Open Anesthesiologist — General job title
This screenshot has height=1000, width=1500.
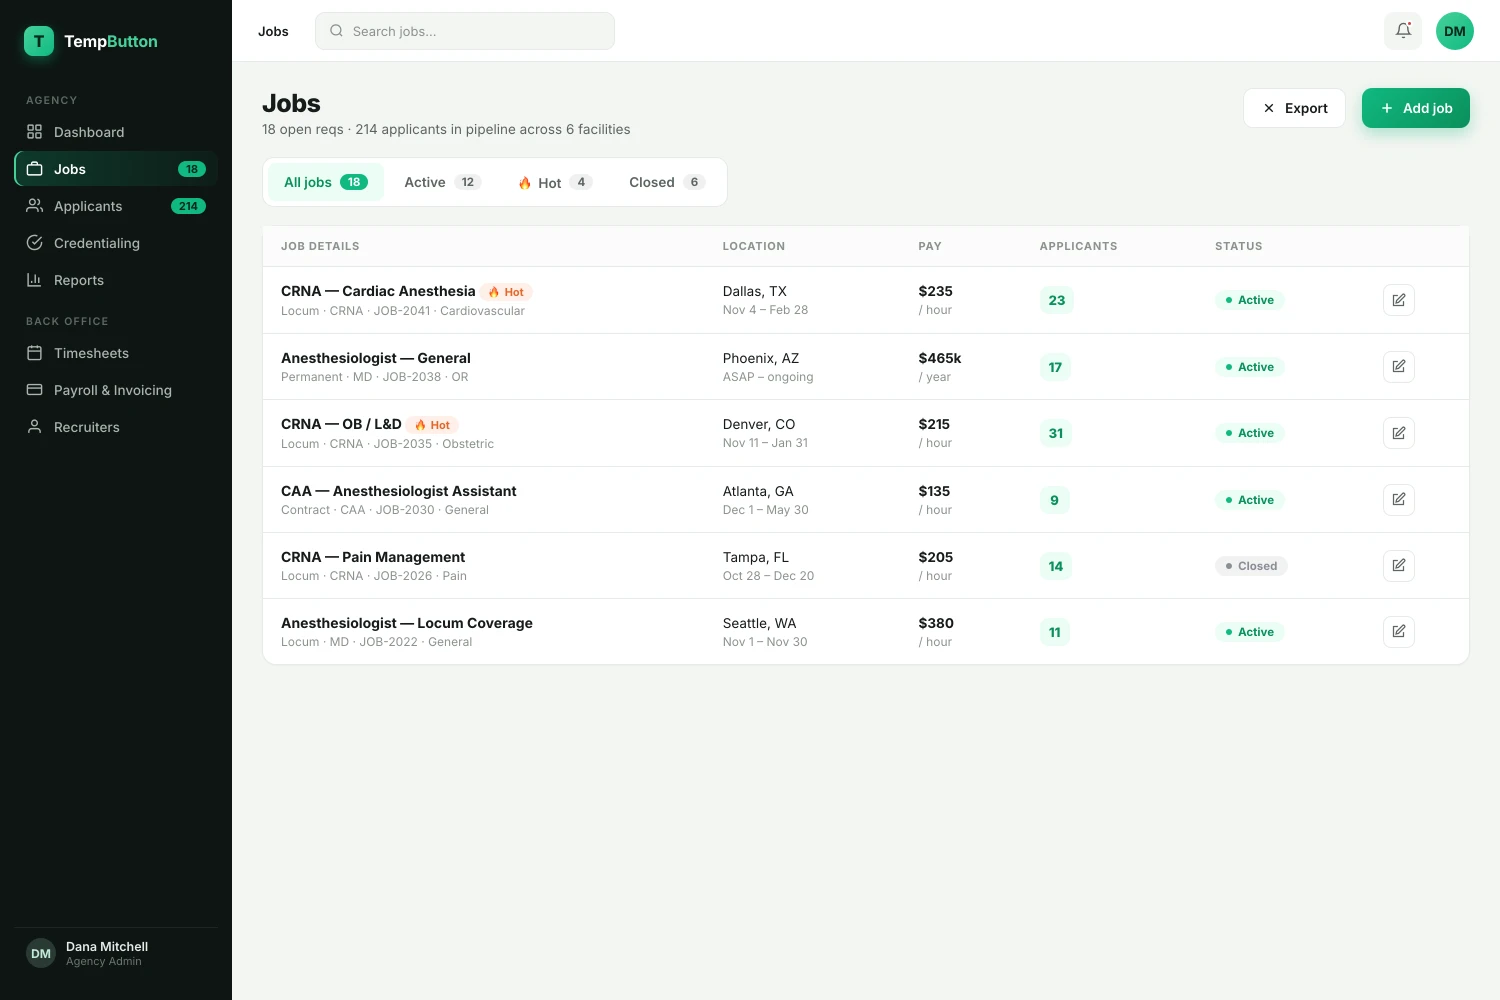click(x=376, y=358)
